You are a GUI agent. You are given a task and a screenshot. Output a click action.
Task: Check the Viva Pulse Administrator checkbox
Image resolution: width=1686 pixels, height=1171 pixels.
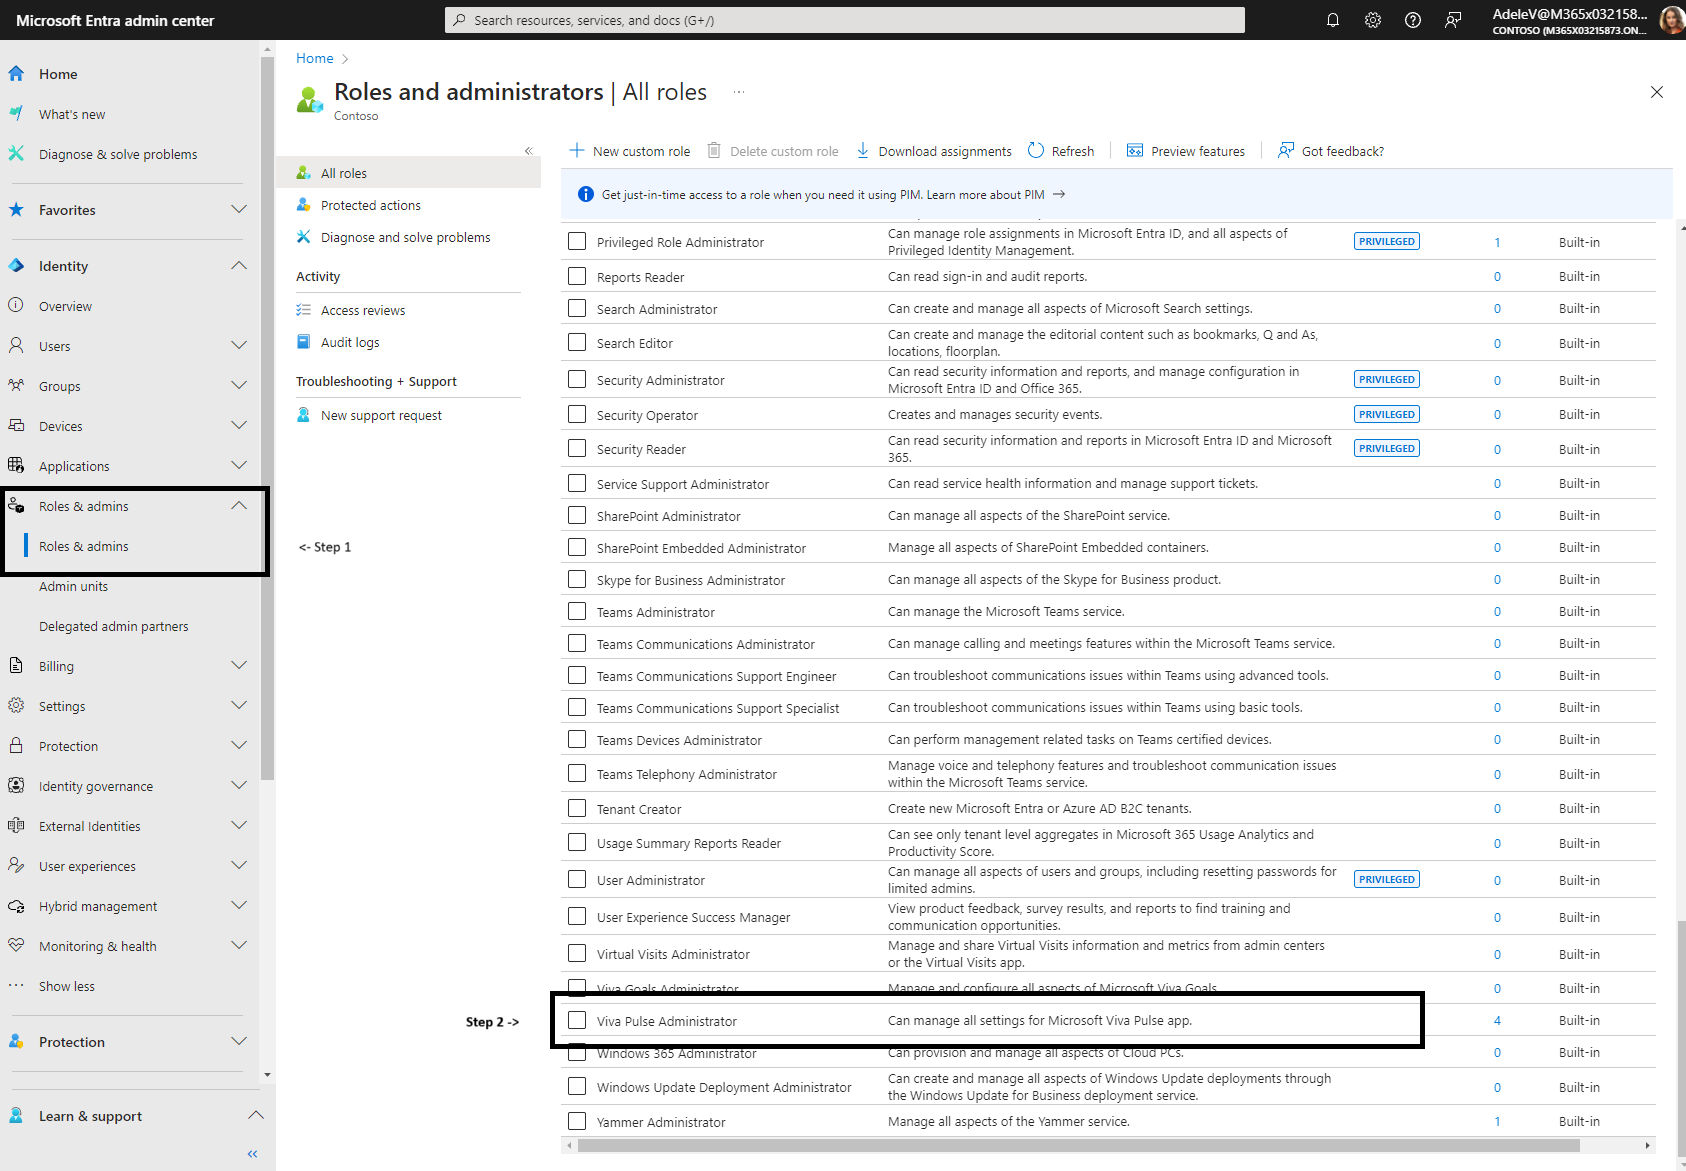tap(577, 1020)
